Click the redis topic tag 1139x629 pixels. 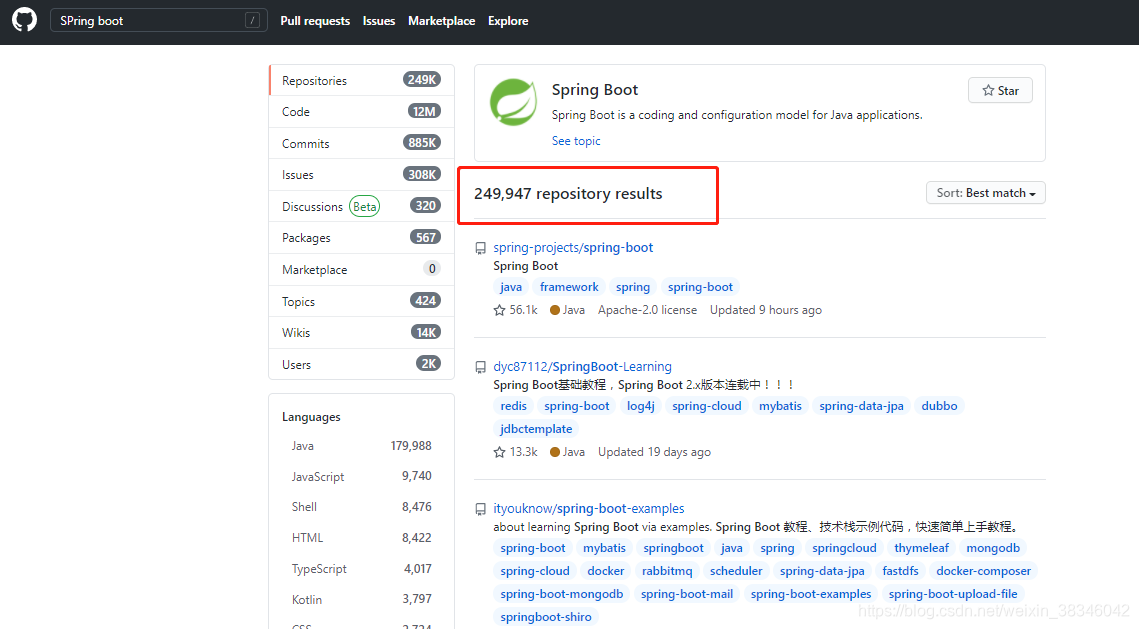click(x=514, y=406)
